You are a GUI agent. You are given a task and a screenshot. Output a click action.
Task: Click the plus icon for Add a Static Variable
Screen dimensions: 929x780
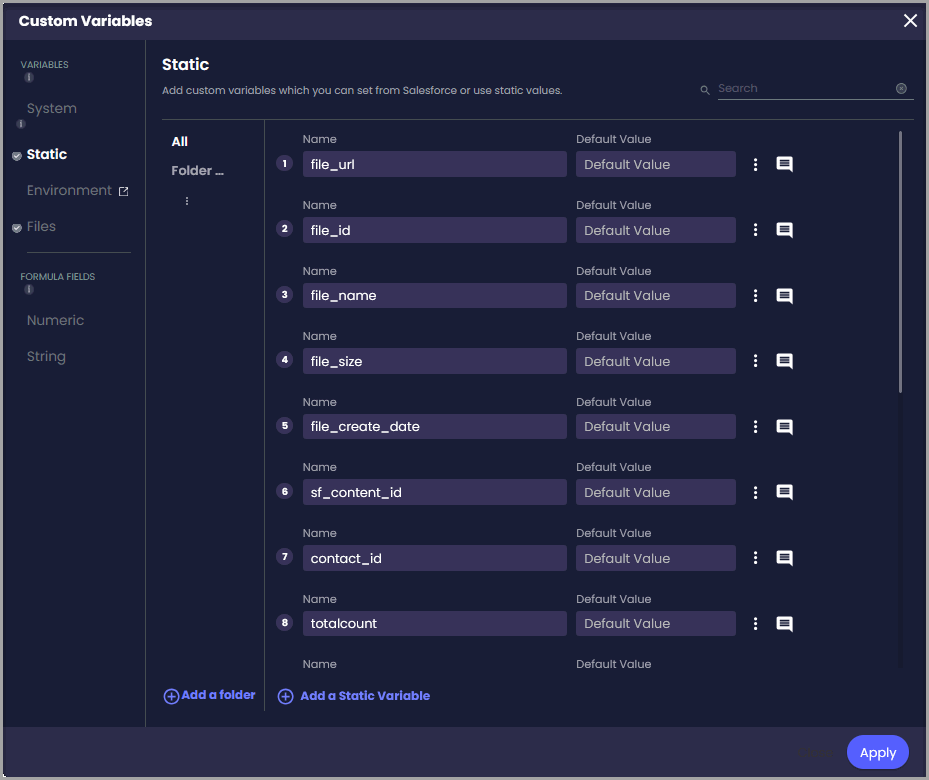click(286, 696)
